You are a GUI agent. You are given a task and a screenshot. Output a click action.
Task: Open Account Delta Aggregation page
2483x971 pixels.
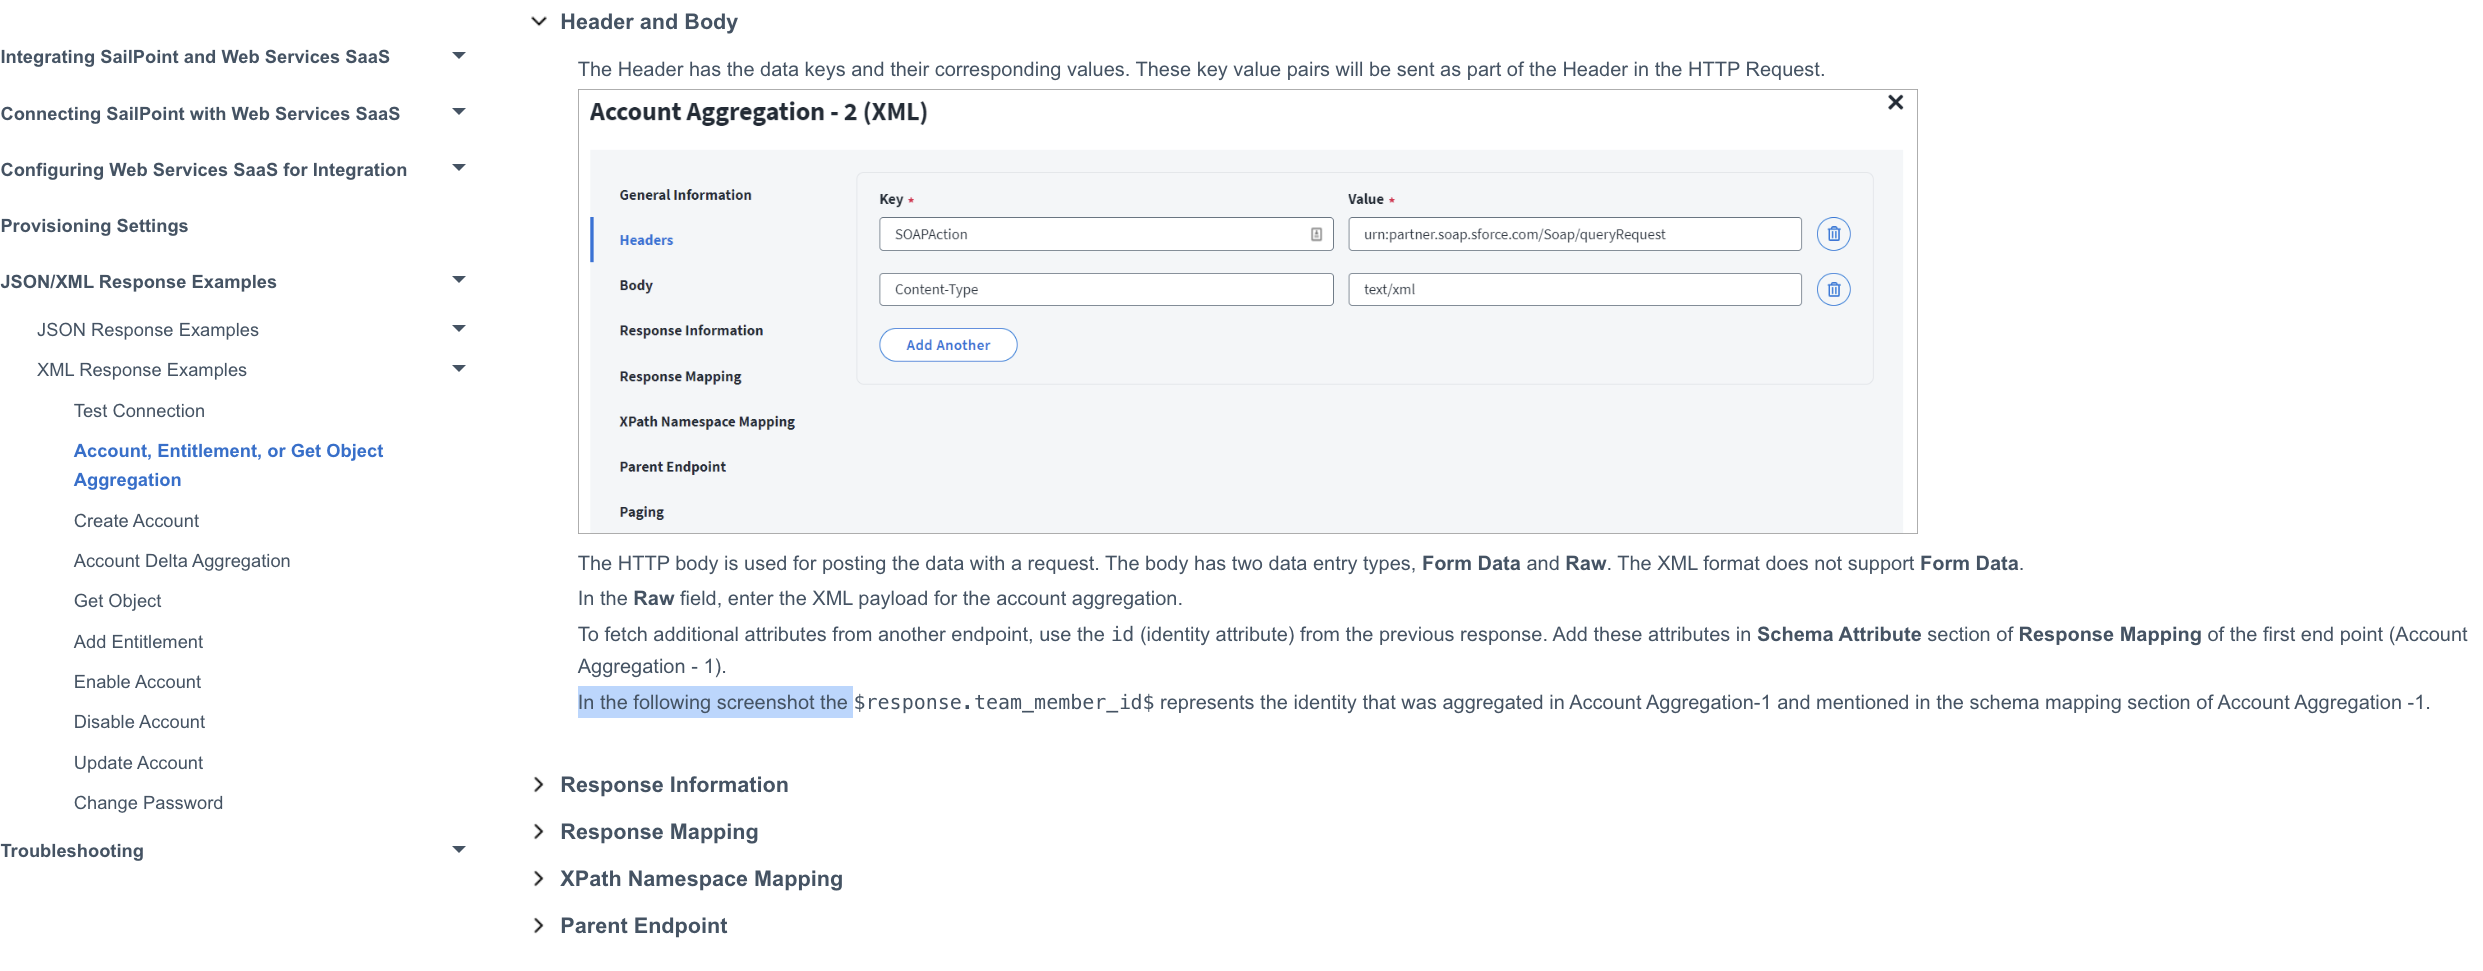tap(182, 561)
